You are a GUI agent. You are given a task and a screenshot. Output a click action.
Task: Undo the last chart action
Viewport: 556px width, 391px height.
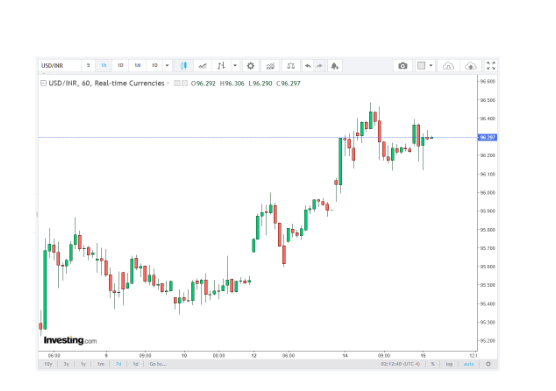click(x=308, y=66)
